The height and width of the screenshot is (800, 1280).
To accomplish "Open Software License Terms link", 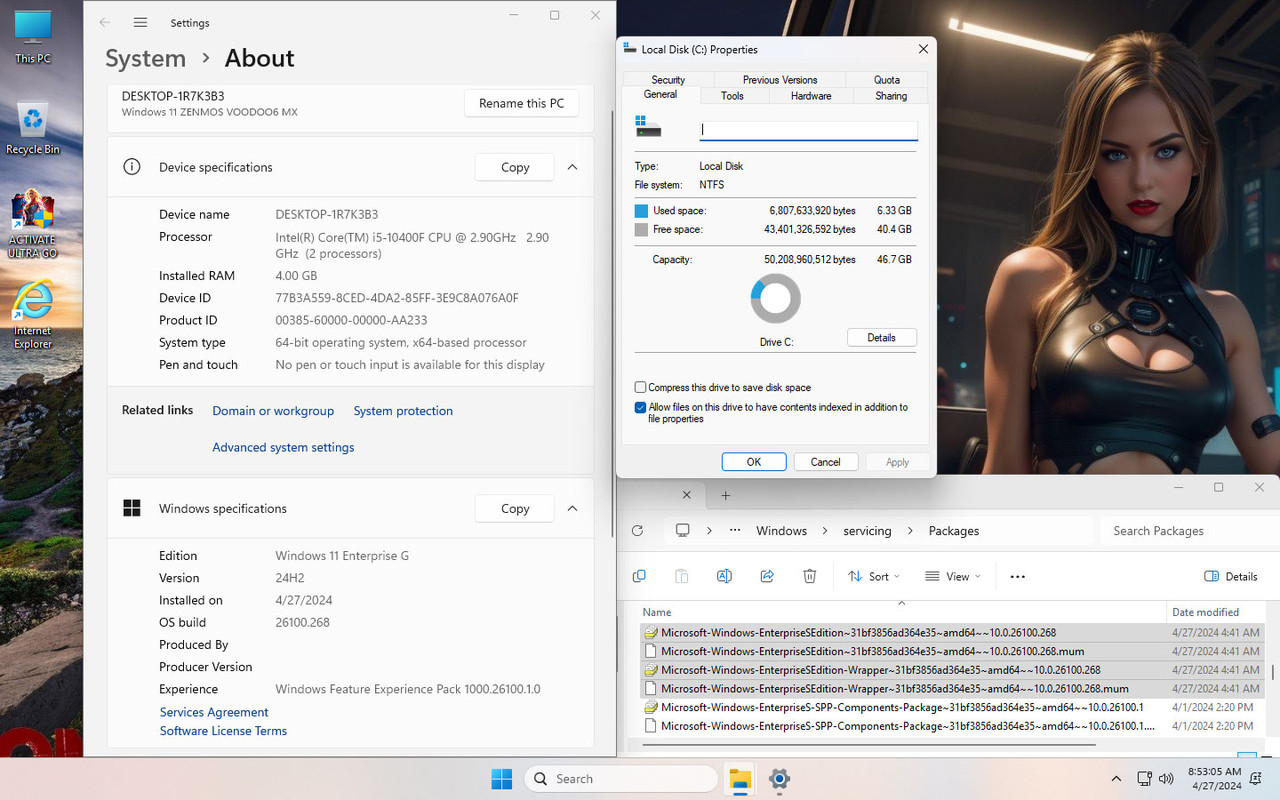I will pyautogui.click(x=223, y=731).
